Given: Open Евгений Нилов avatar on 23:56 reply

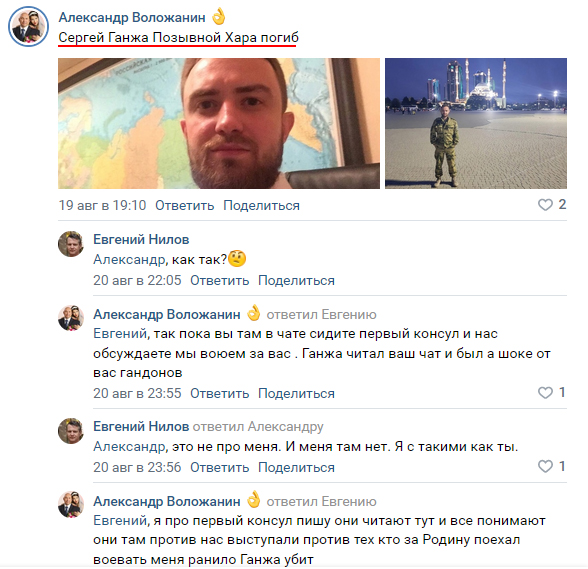Looking at the screenshot, I should (71, 431).
